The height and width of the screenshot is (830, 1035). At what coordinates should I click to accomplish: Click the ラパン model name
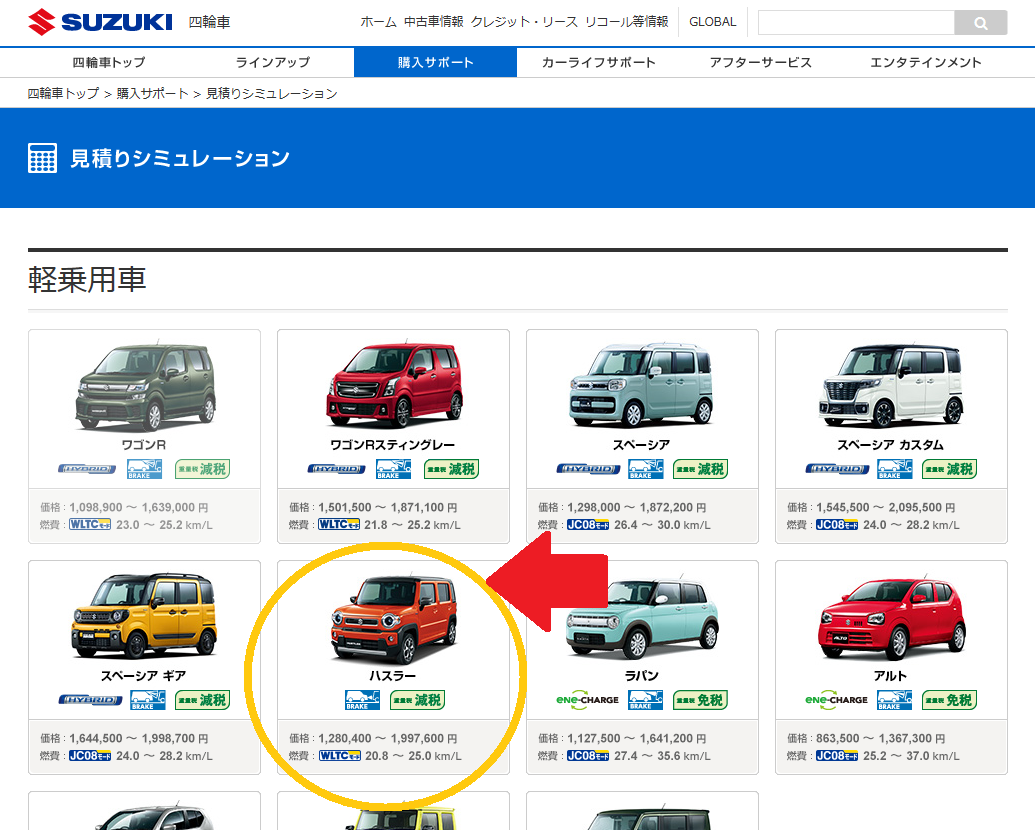[642, 676]
